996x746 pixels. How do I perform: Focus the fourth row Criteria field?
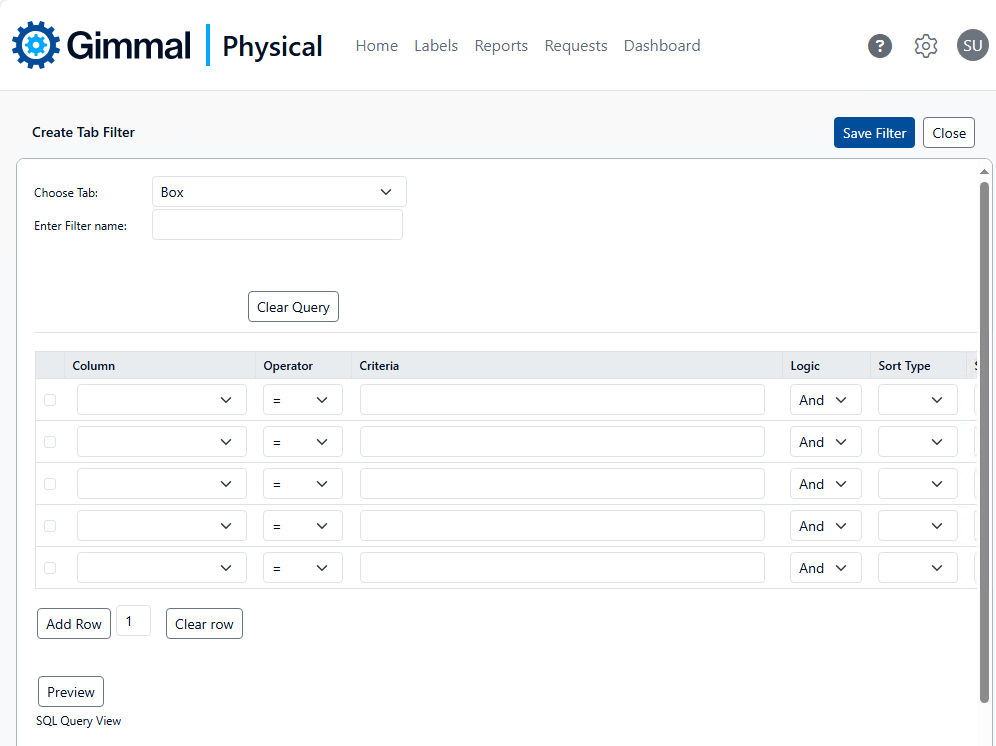562,526
